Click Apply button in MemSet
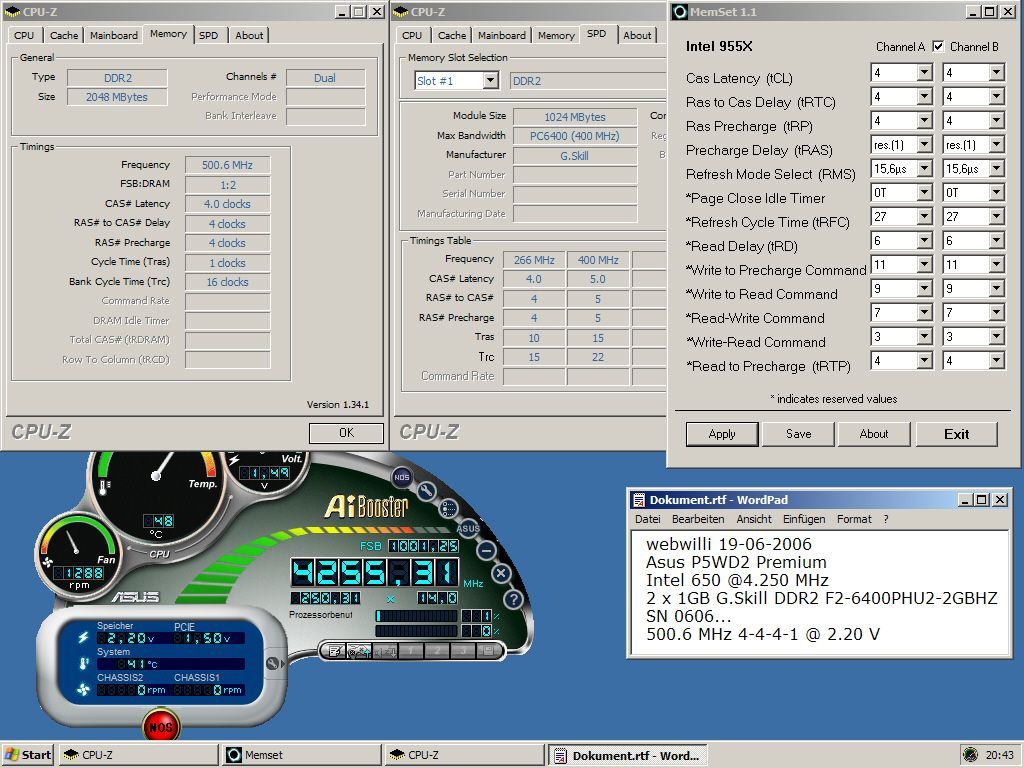 tap(722, 434)
